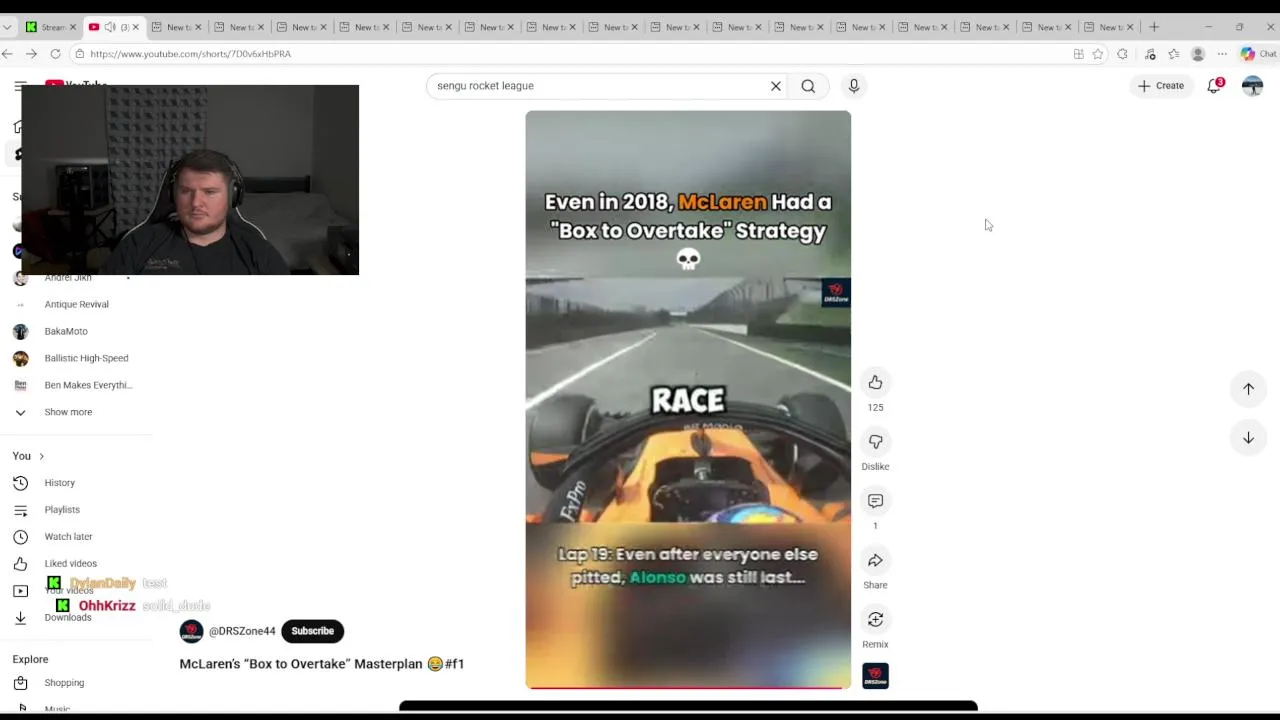Open Ballistic High-Speed subscription
The height and width of the screenshot is (720, 1280).
point(86,358)
